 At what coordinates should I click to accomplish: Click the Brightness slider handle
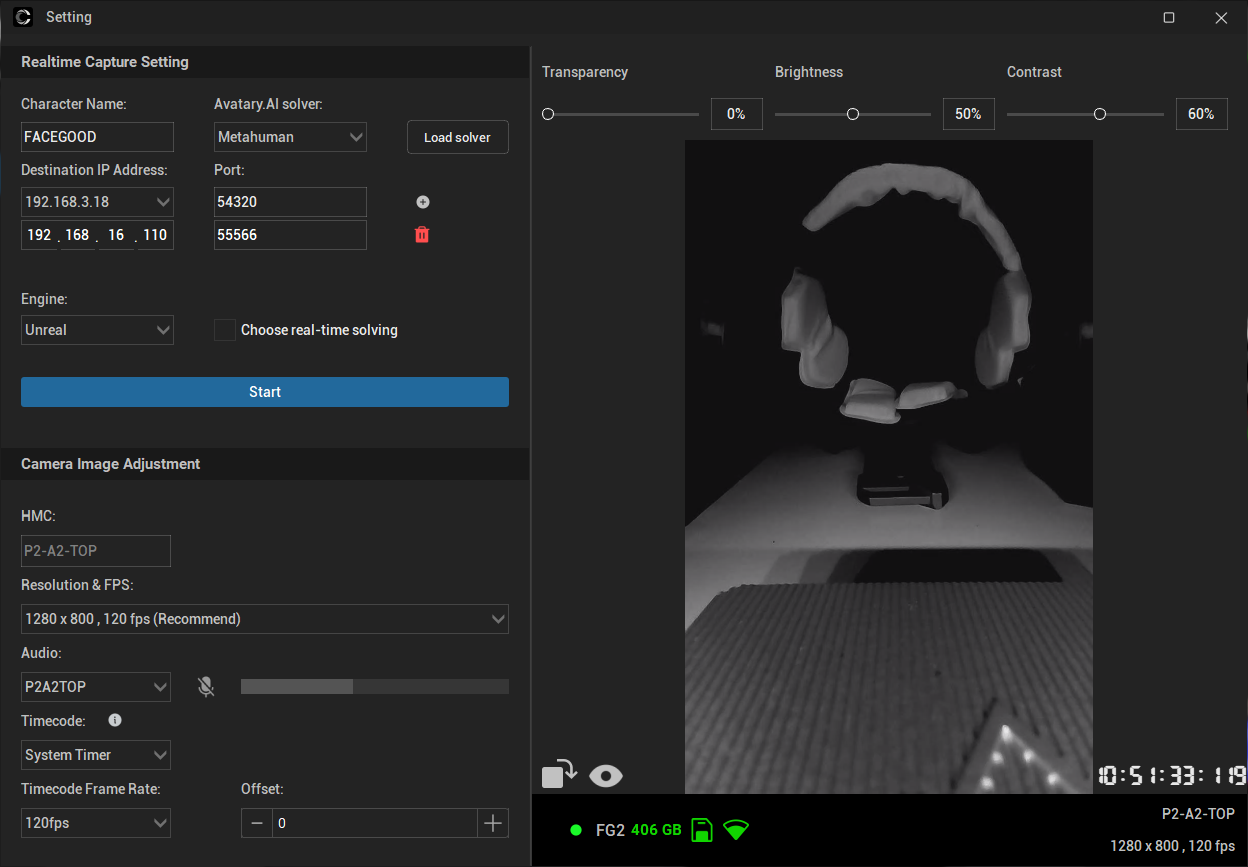853,114
